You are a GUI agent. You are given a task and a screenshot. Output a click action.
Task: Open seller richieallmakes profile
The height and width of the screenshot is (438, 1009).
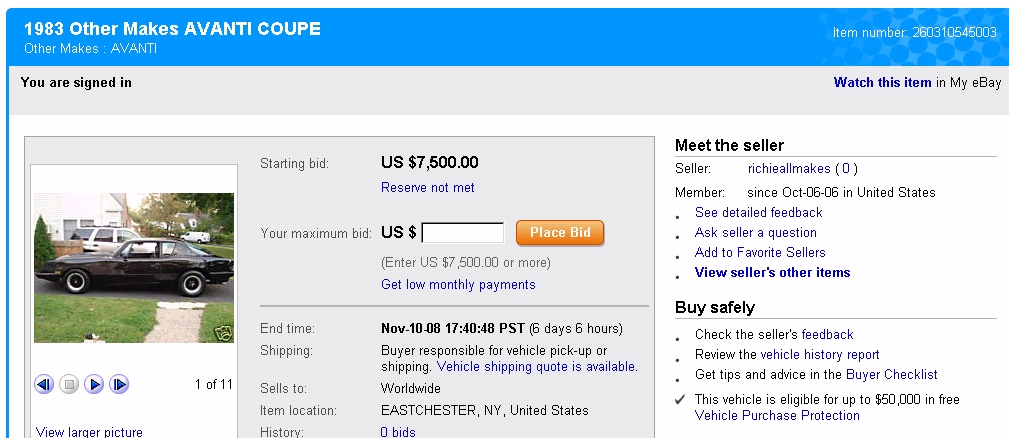(x=789, y=168)
